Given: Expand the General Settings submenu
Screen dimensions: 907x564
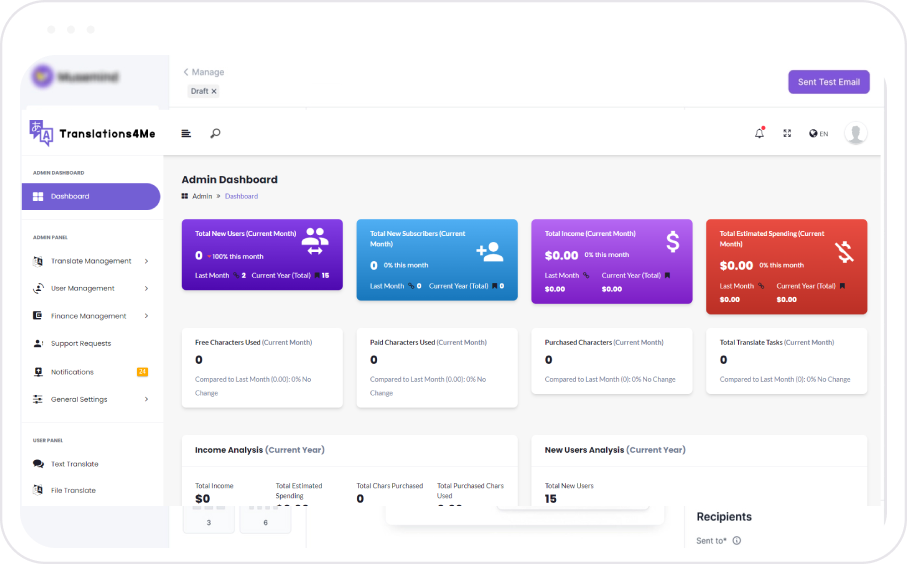Looking at the screenshot, I should tap(146, 400).
